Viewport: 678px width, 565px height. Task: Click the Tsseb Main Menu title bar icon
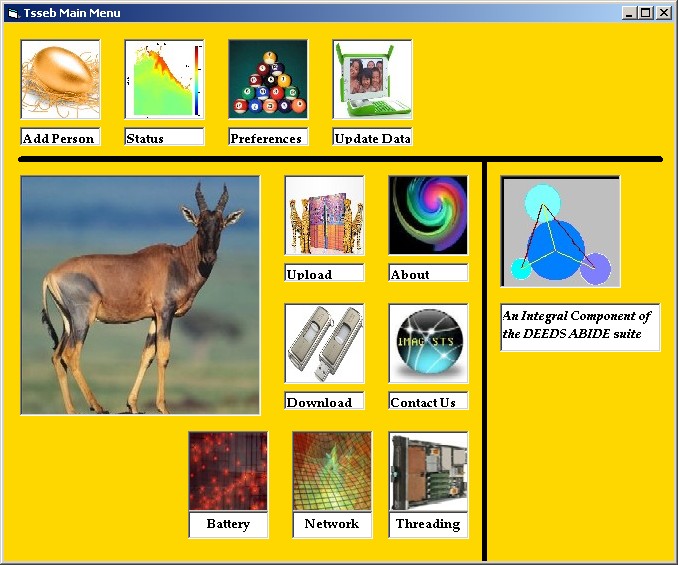pyautogui.click(x=13, y=13)
